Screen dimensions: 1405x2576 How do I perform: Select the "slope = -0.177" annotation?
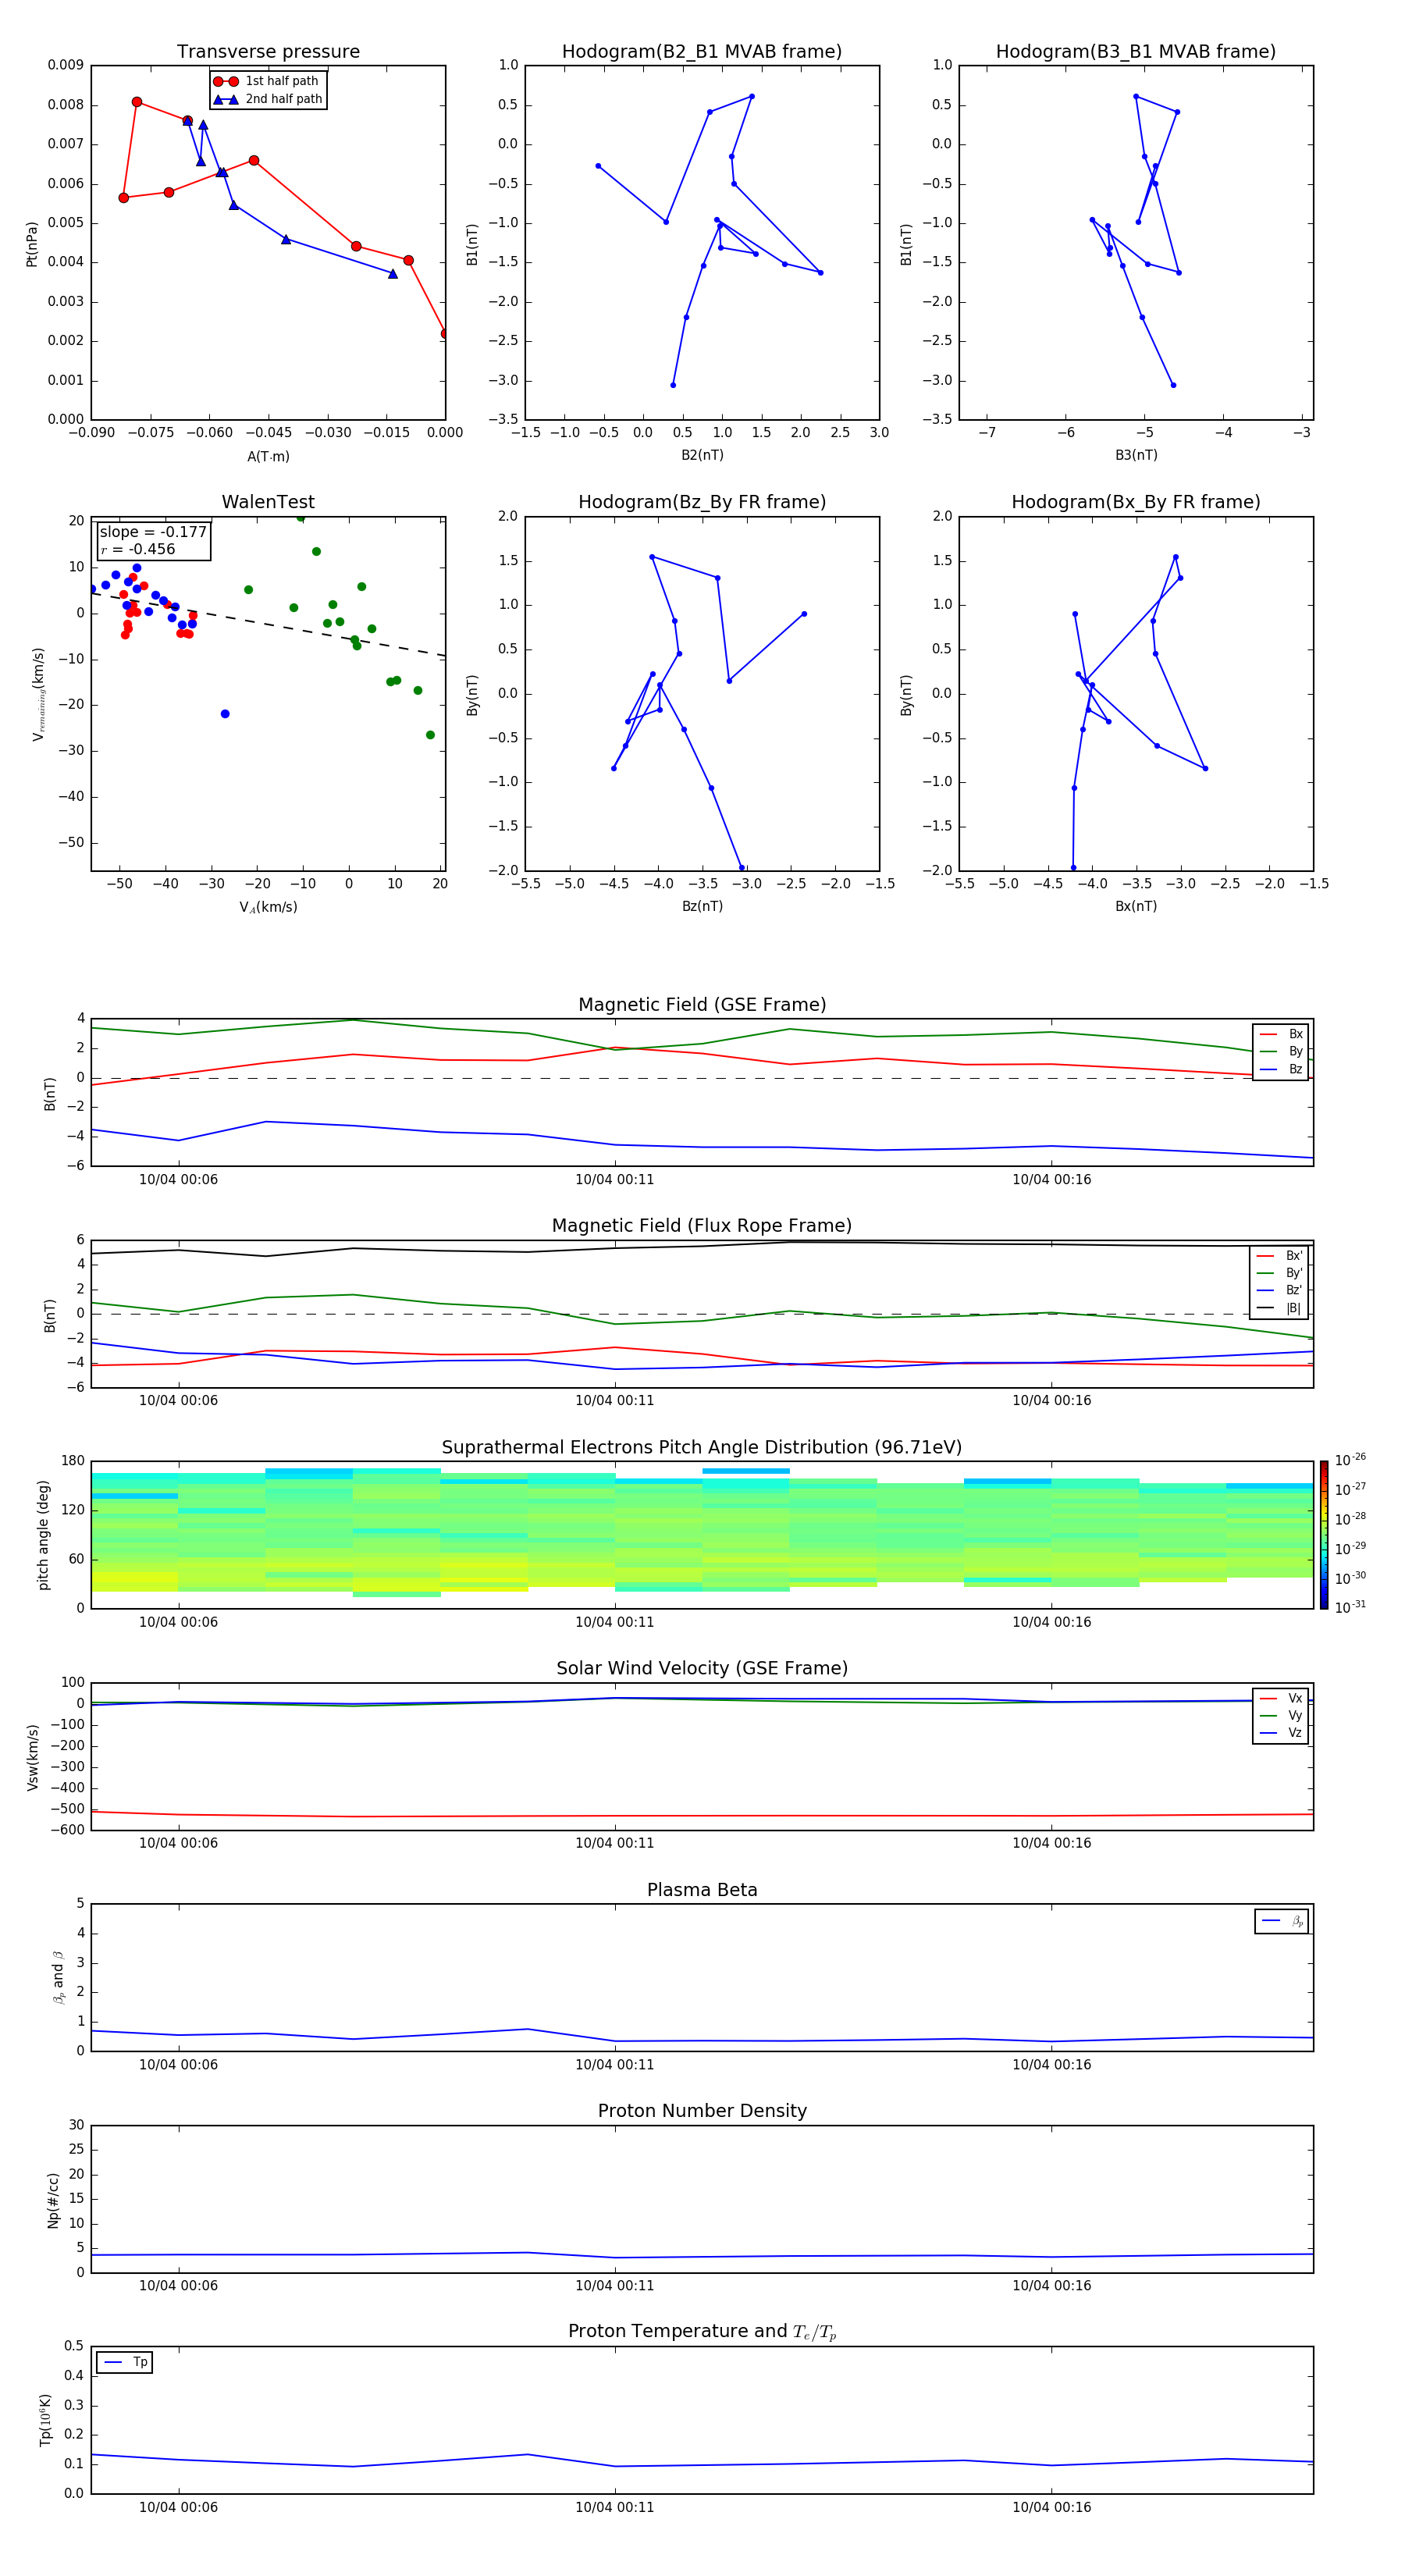click(x=153, y=532)
